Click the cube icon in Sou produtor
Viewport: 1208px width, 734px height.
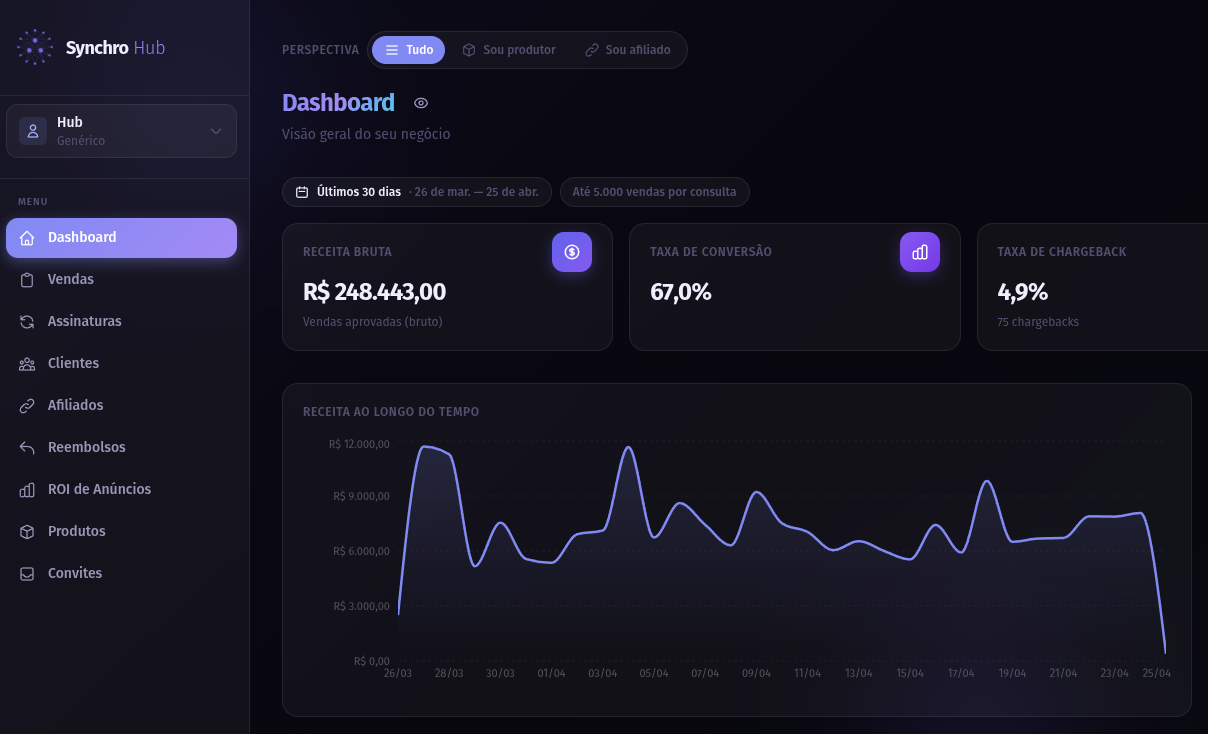pos(469,50)
